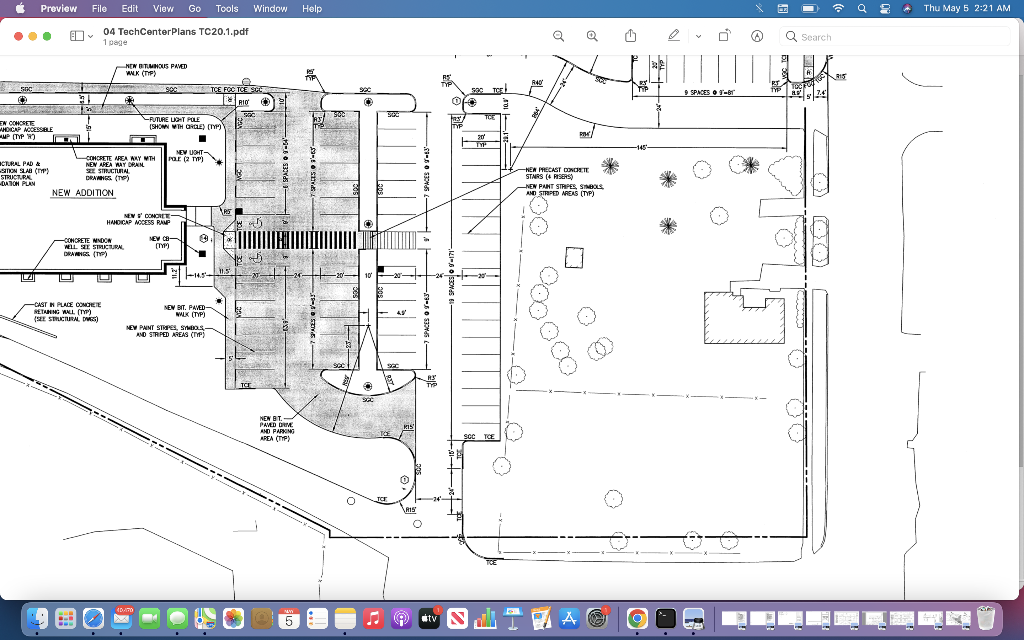Expand the markup options chevron
This screenshot has width=1024, height=640.
coord(698,37)
